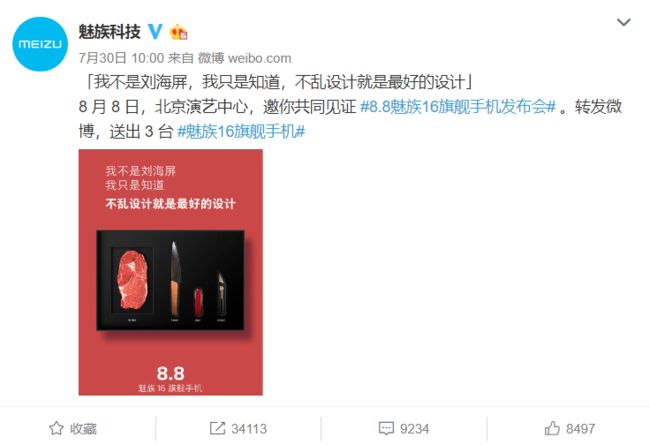Screen dimensions: 650x445
Task: Open hashtag #8.8魅族16旗舰手机发布会#
Action: click(458, 107)
